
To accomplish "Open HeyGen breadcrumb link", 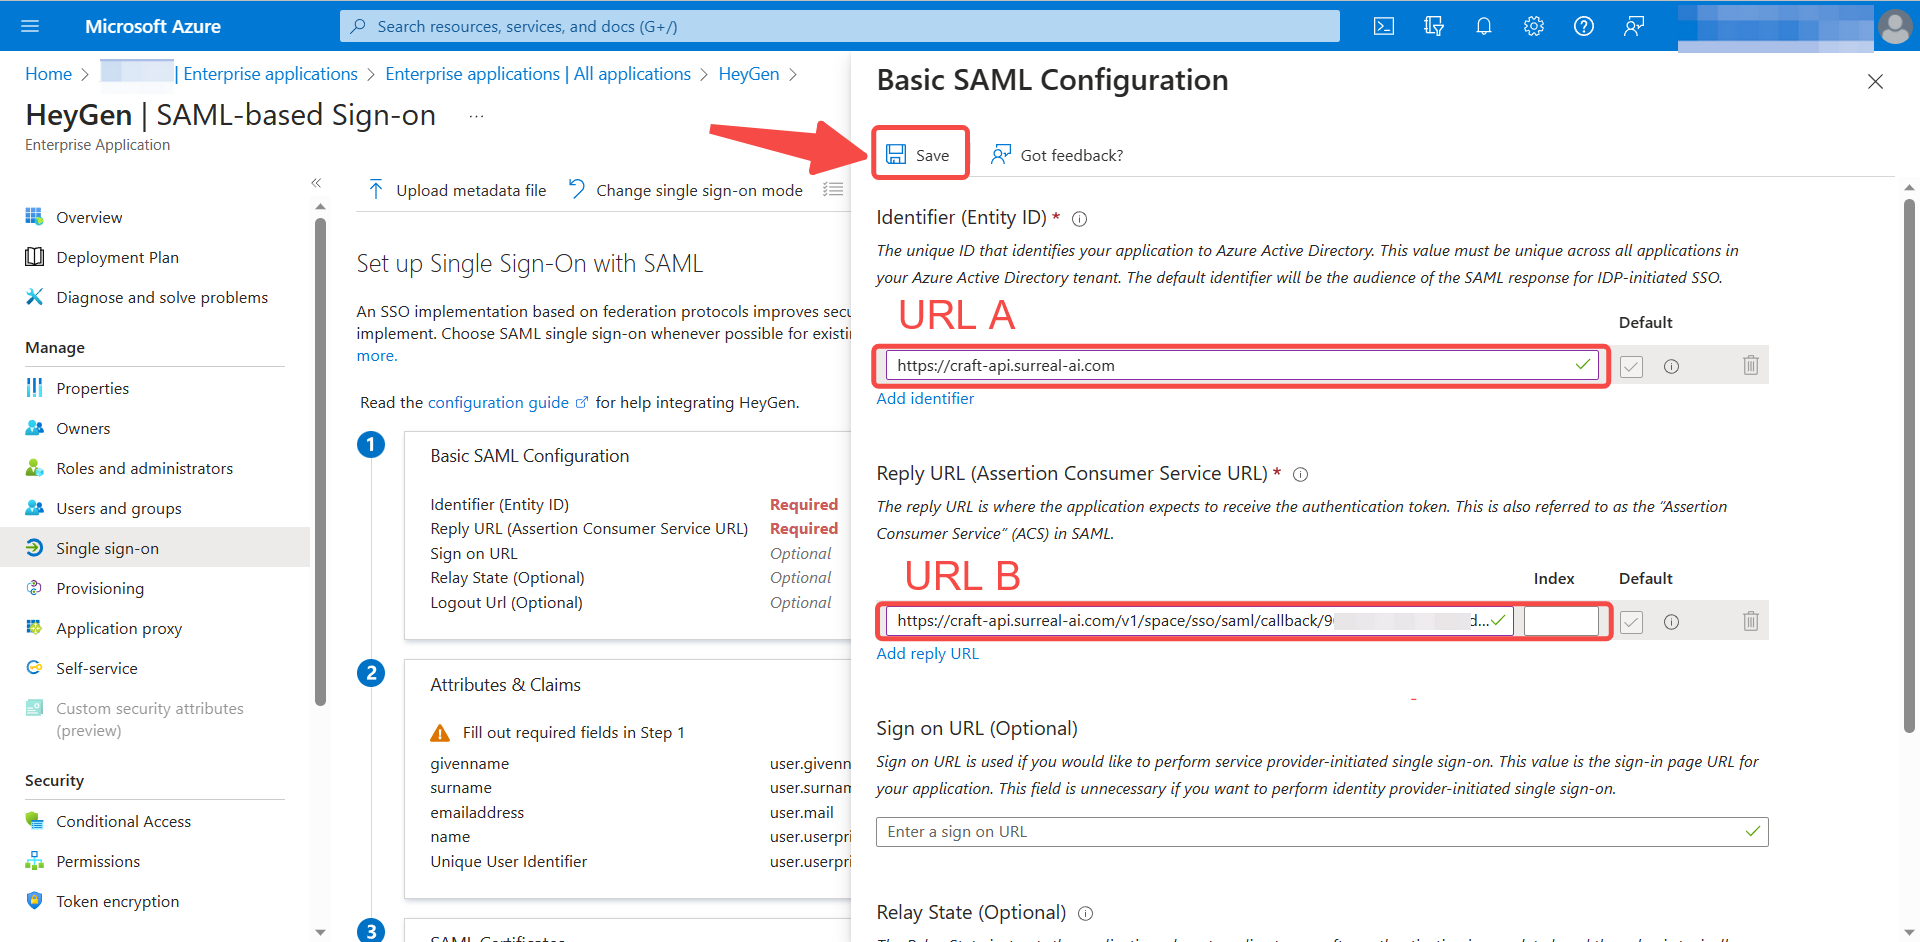I will (749, 74).
